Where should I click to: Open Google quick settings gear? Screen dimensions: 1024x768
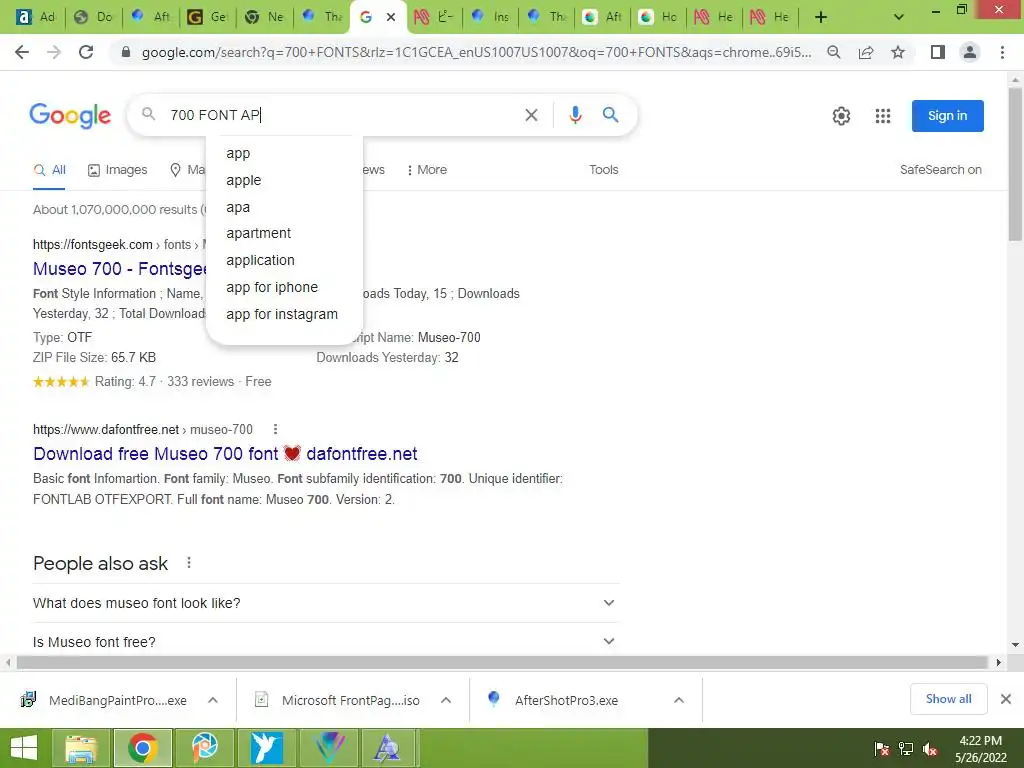[x=841, y=116]
